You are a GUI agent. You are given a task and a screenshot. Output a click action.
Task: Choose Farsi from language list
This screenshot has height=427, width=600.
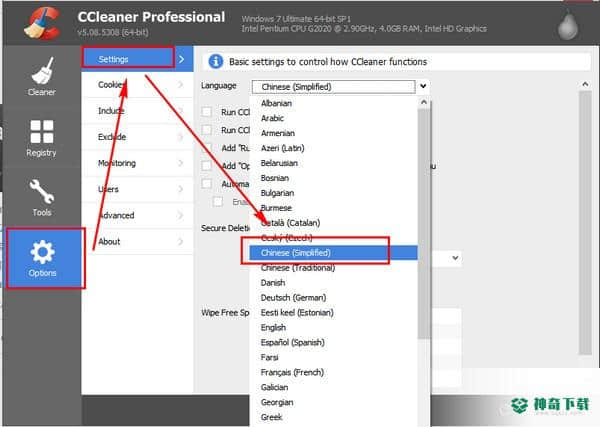coord(333,357)
